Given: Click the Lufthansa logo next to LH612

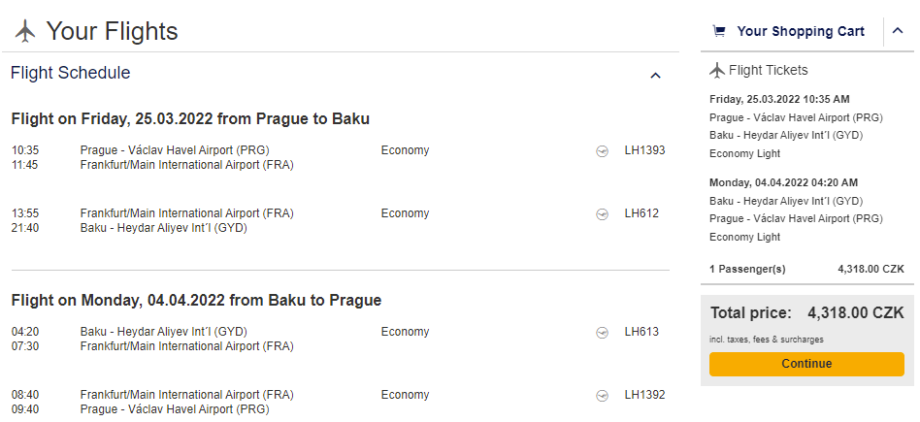Looking at the screenshot, I should pyautogui.click(x=602, y=214).
